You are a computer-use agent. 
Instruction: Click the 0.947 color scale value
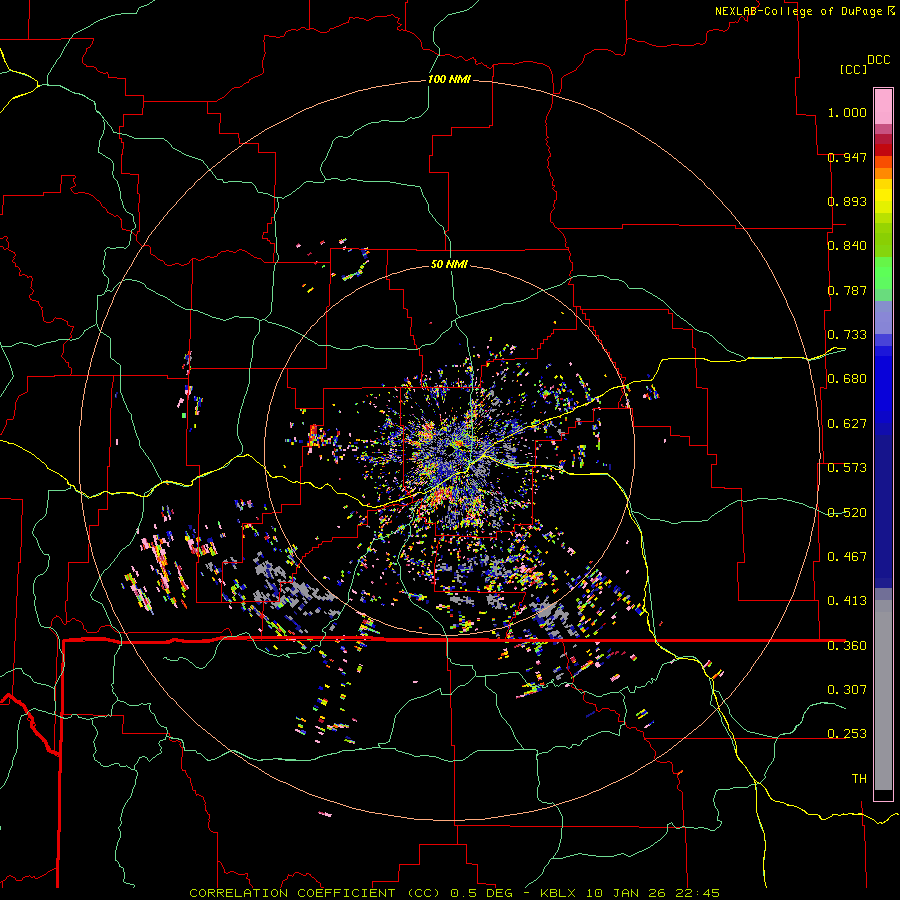(x=847, y=157)
